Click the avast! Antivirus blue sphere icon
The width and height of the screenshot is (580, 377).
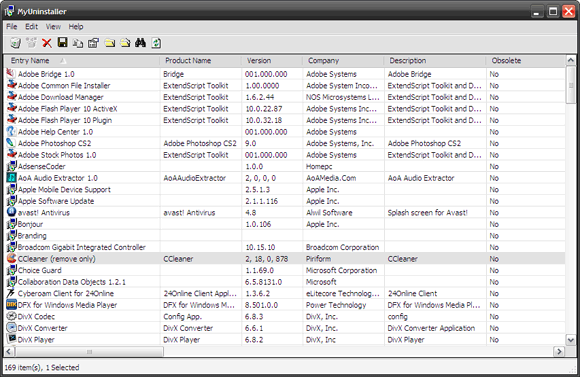point(11,212)
